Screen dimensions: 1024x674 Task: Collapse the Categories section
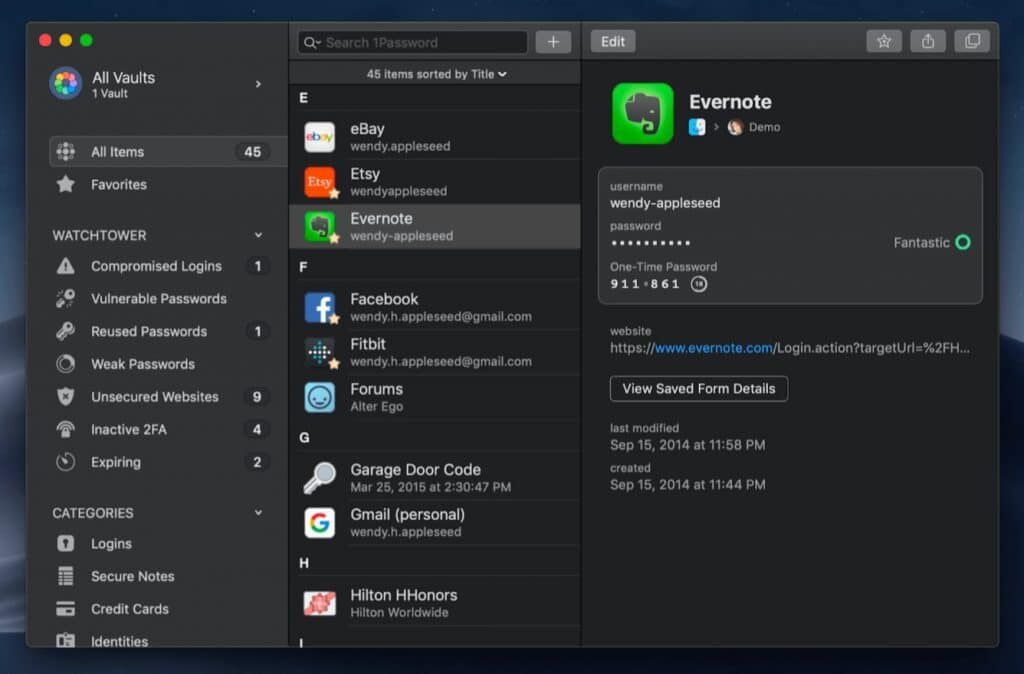pyautogui.click(x=258, y=512)
